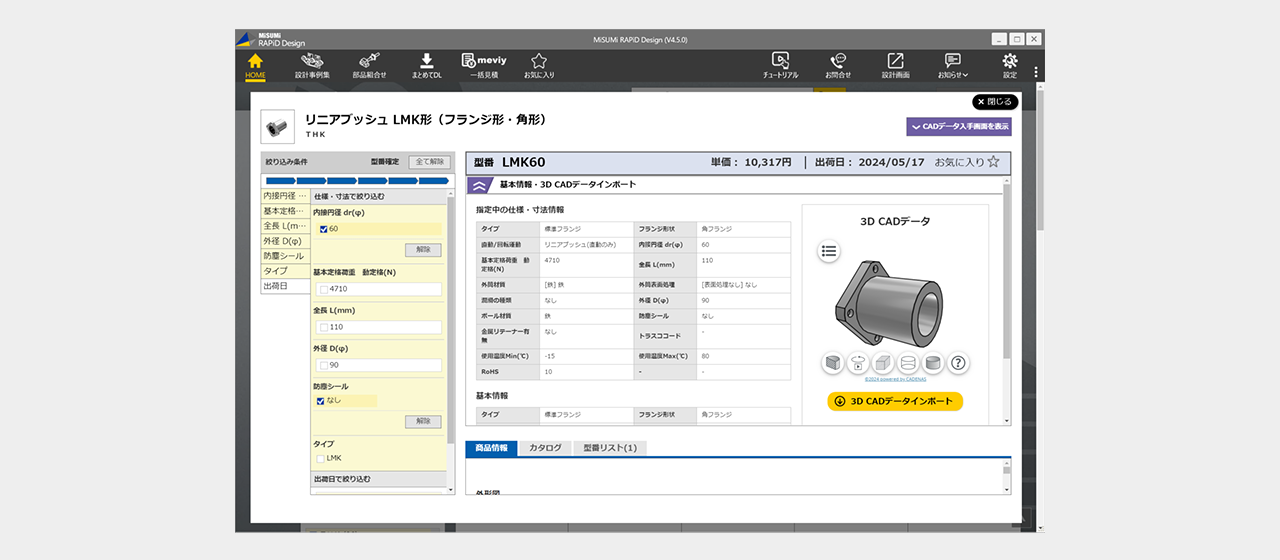
Task: Click the product thumbnail image
Action: [x=278, y=127]
